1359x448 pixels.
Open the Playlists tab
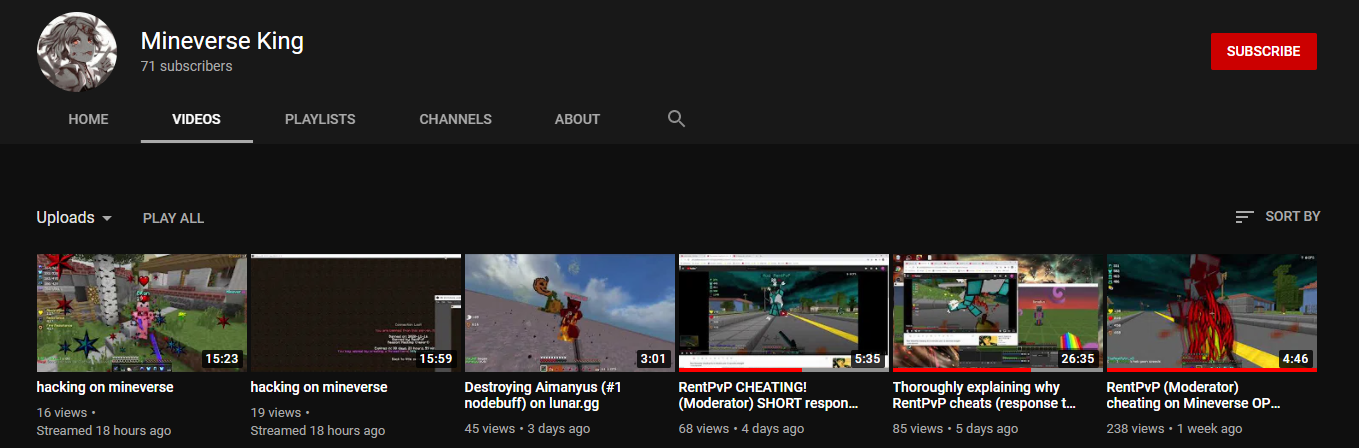pyautogui.click(x=320, y=119)
